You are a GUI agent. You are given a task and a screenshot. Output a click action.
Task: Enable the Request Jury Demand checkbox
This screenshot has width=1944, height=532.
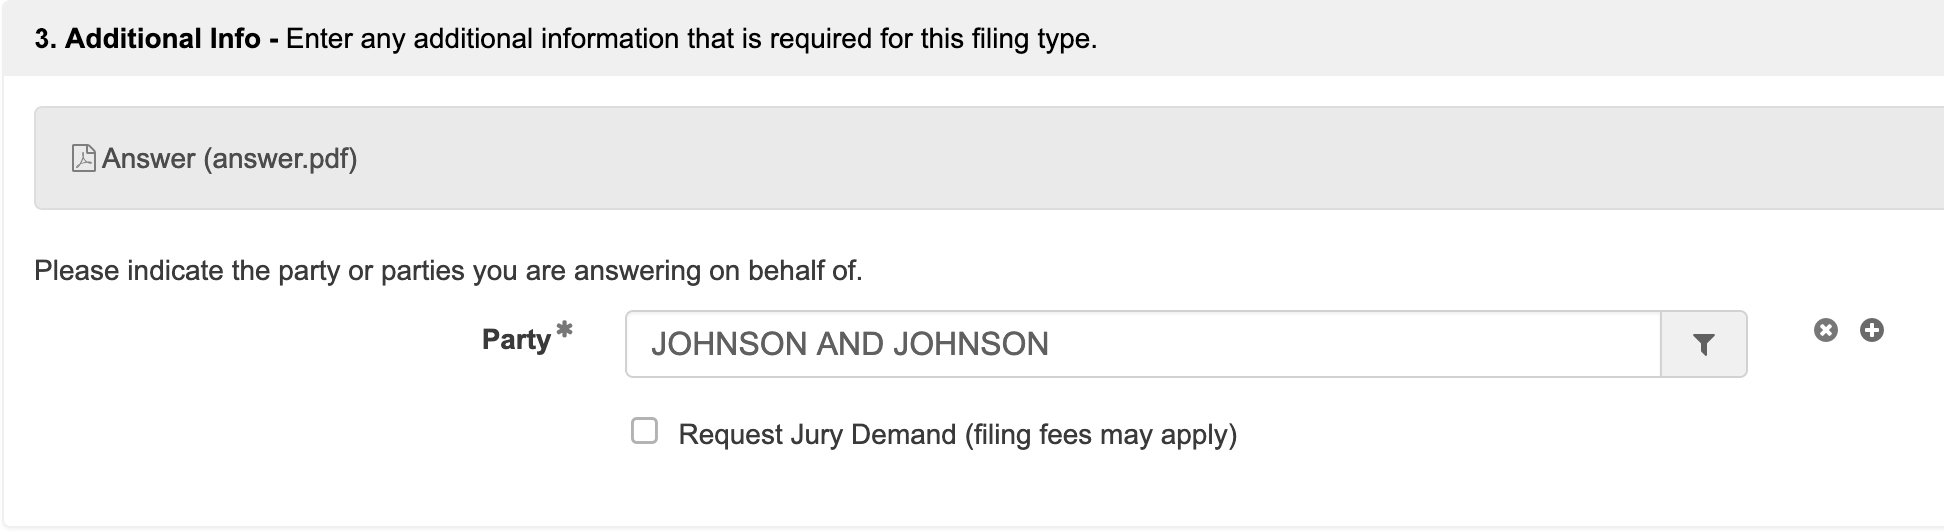pos(645,431)
